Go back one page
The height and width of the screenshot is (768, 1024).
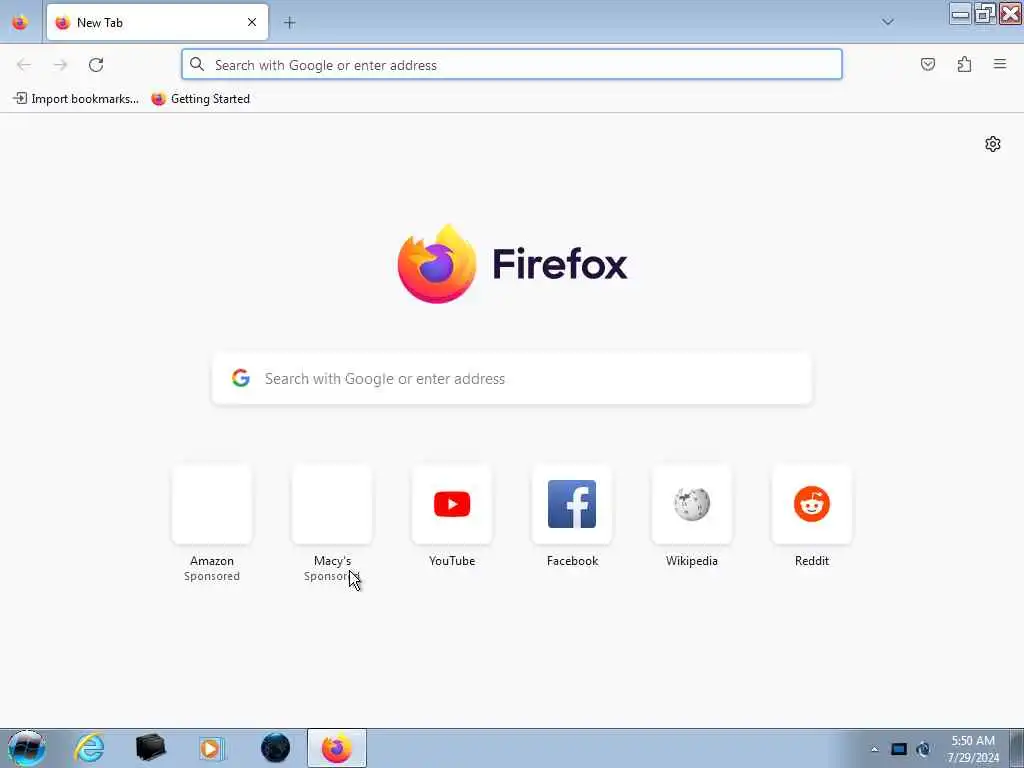tap(24, 65)
